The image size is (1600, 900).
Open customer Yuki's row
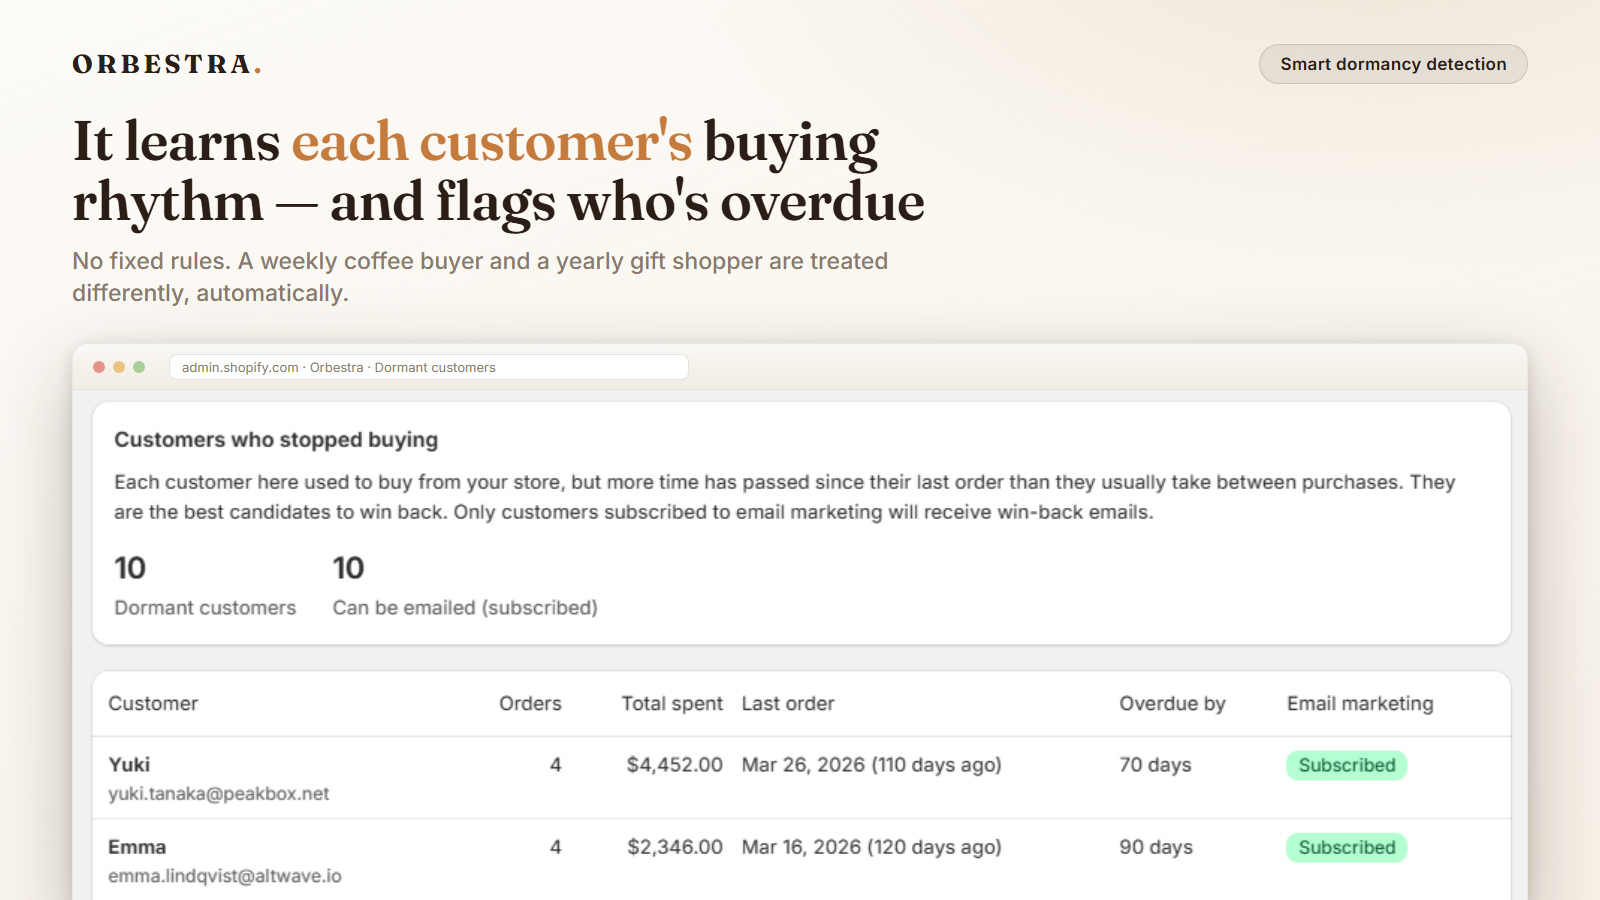(801, 778)
